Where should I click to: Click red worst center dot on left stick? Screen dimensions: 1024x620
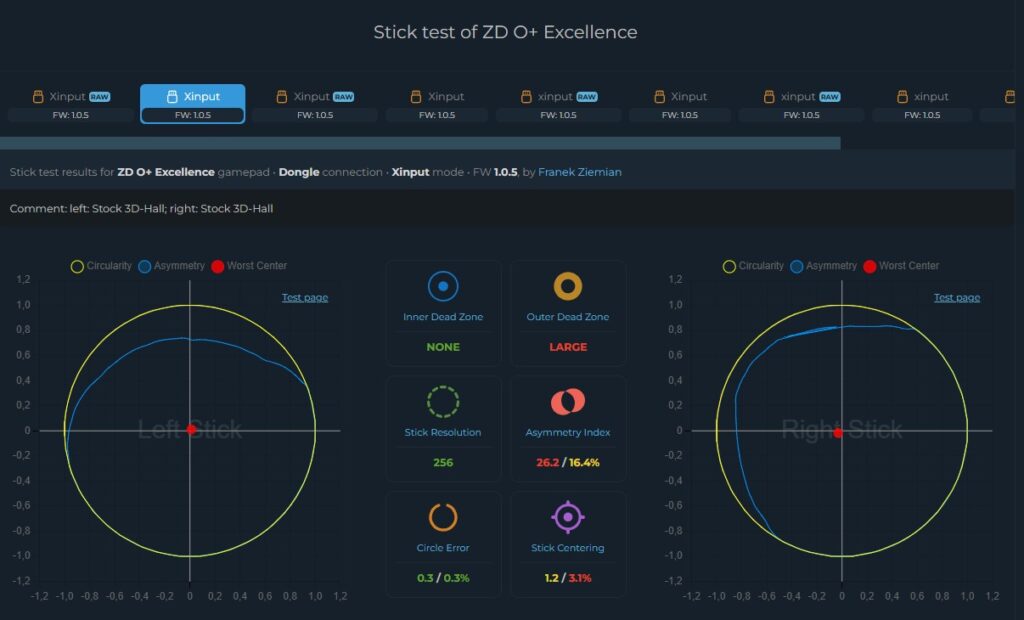(x=191, y=429)
